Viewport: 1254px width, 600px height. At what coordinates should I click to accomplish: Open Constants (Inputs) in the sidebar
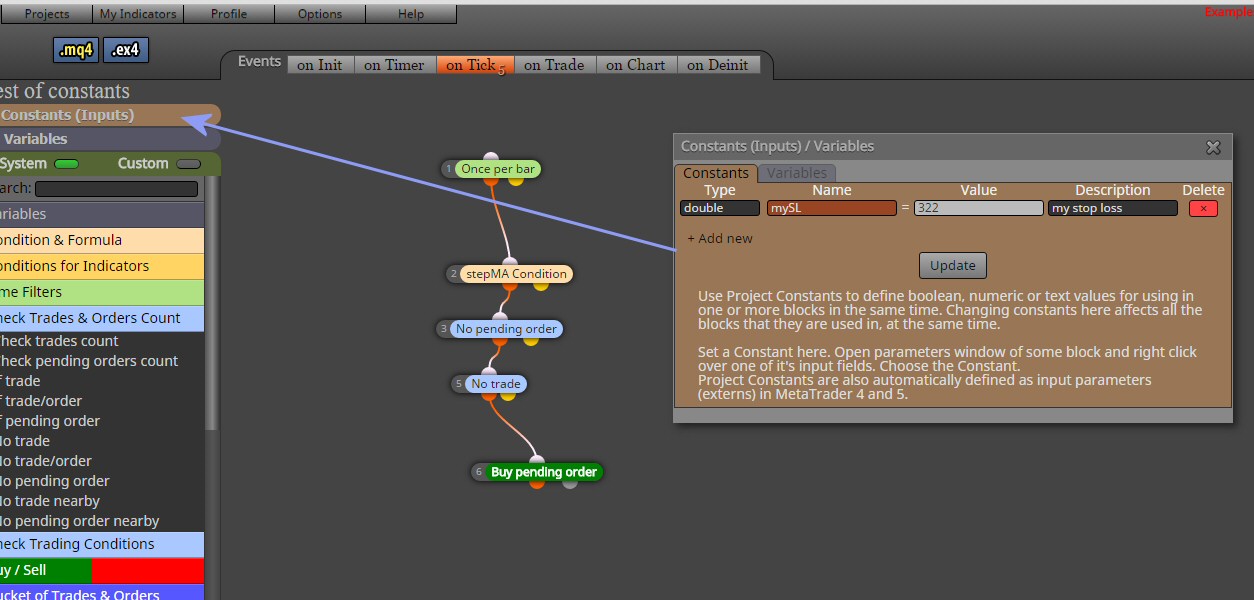(x=108, y=115)
